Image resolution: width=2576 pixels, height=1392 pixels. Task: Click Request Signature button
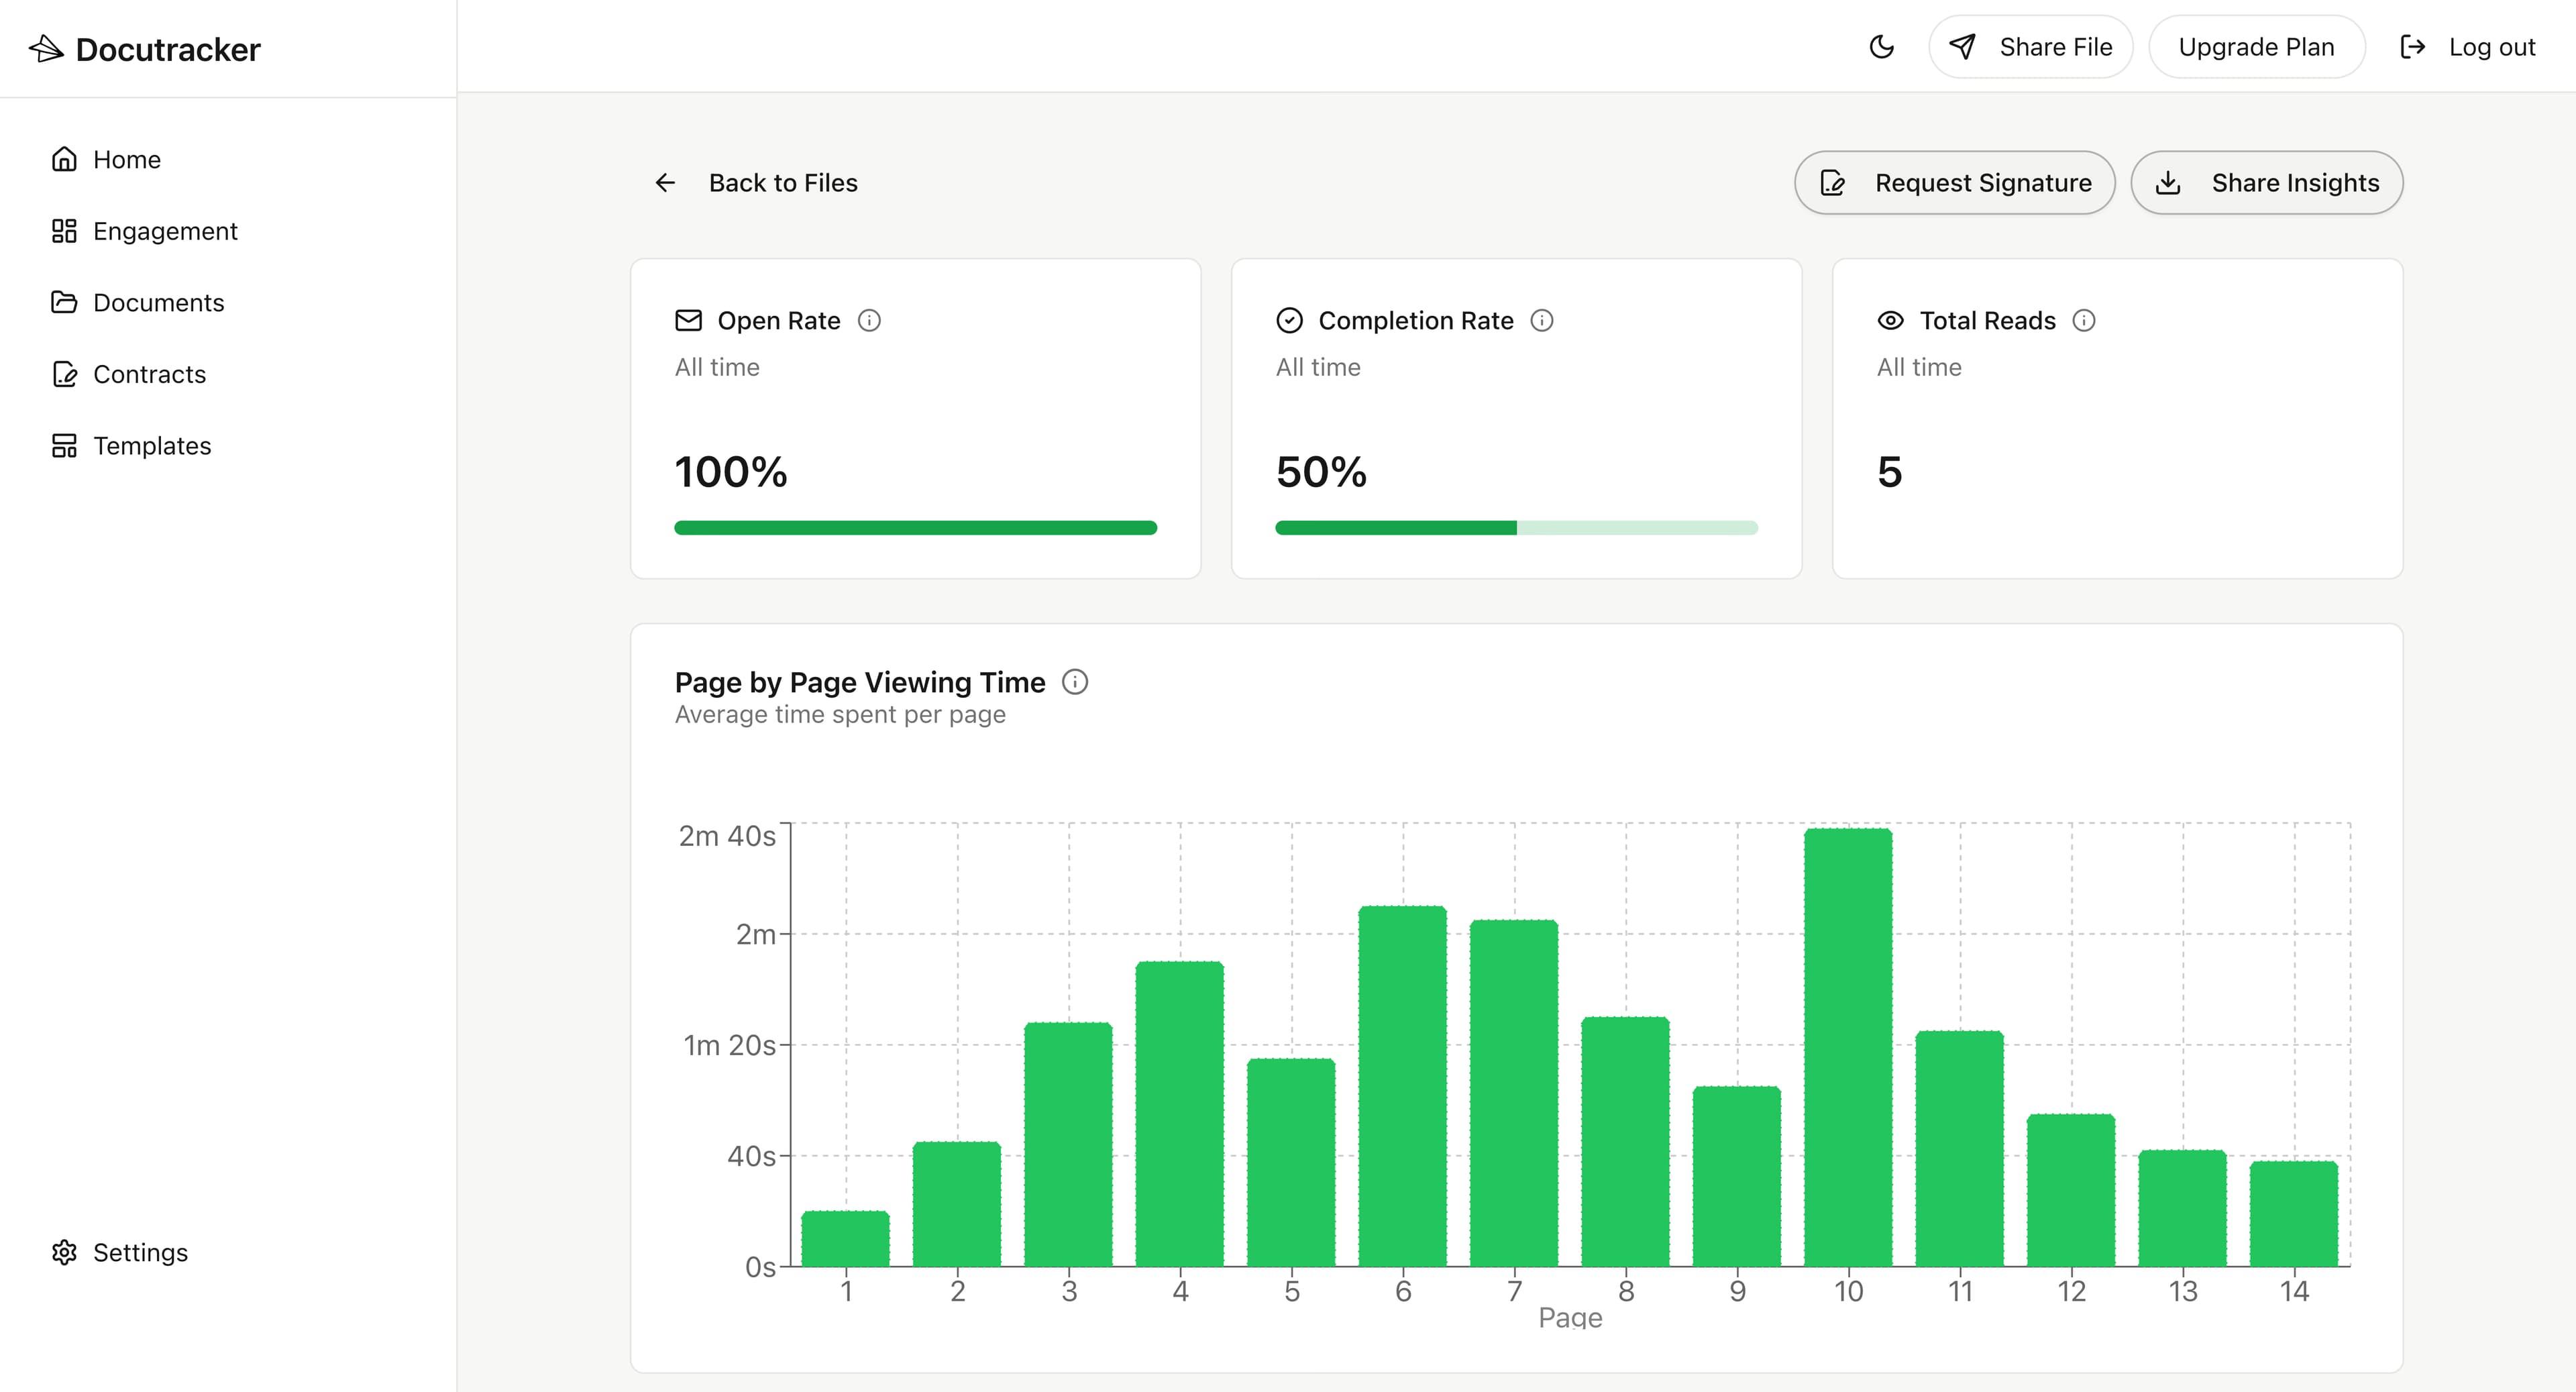1954,182
